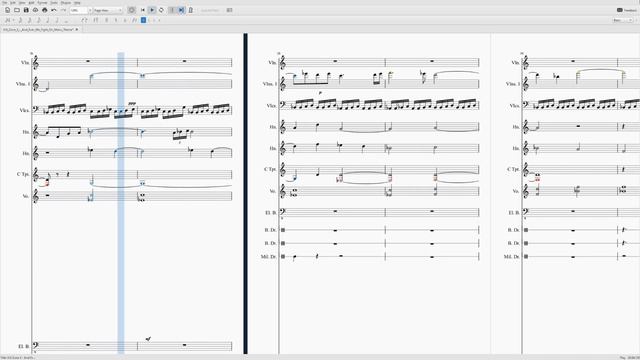
Task: Click the C Tpt. label on first page
Action: point(23,174)
